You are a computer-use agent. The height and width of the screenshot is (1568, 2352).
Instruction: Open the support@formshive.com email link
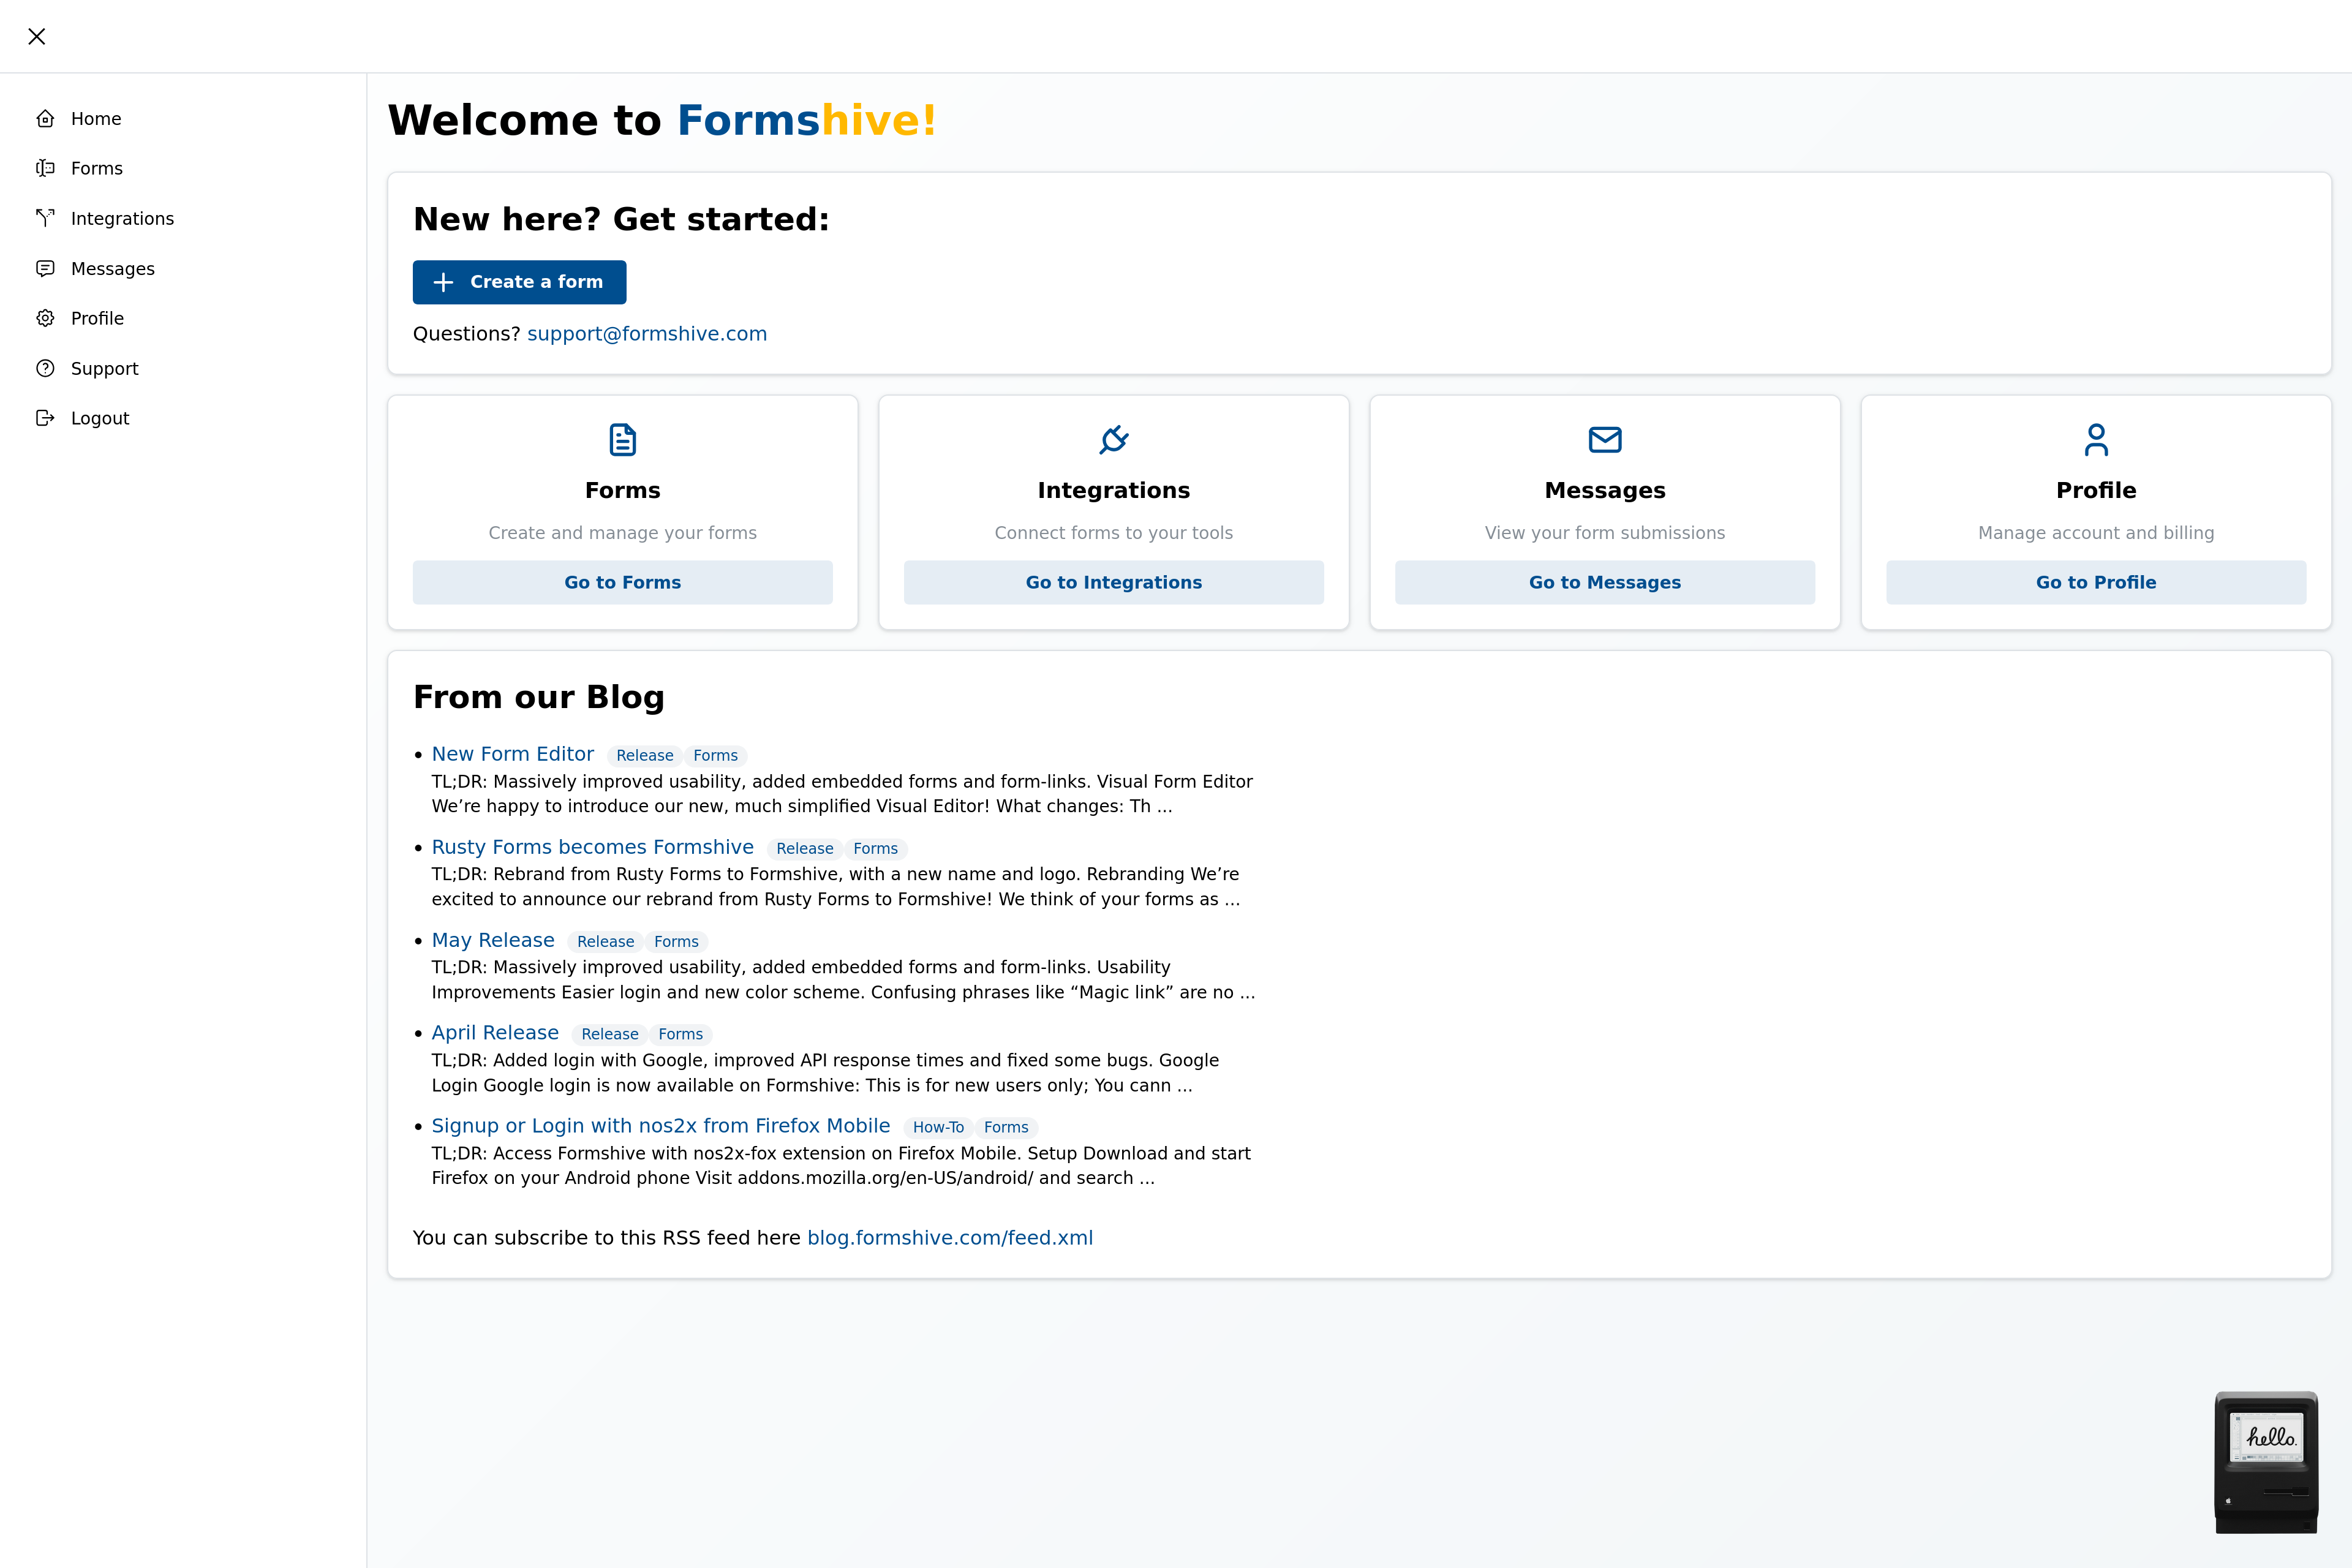click(x=647, y=334)
